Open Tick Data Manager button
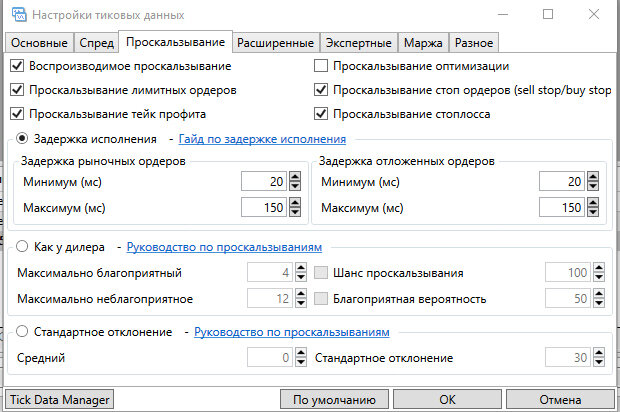Screen dimensions: 620x412 (59, 399)
